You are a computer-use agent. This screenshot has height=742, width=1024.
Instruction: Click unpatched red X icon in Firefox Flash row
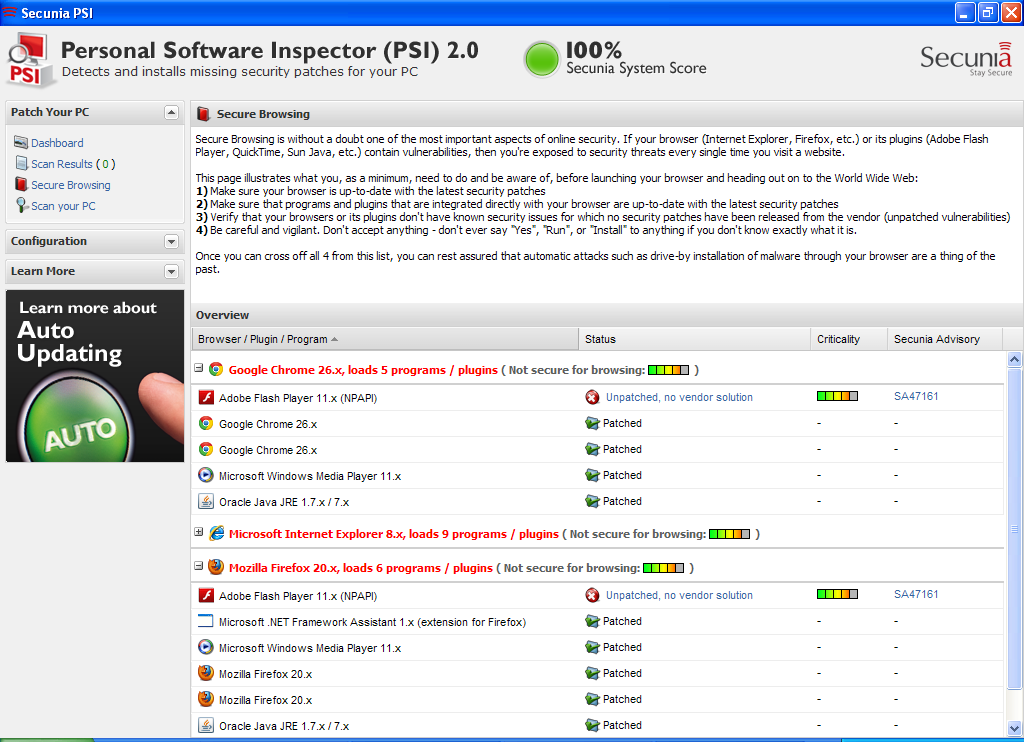tap(592, 595)
